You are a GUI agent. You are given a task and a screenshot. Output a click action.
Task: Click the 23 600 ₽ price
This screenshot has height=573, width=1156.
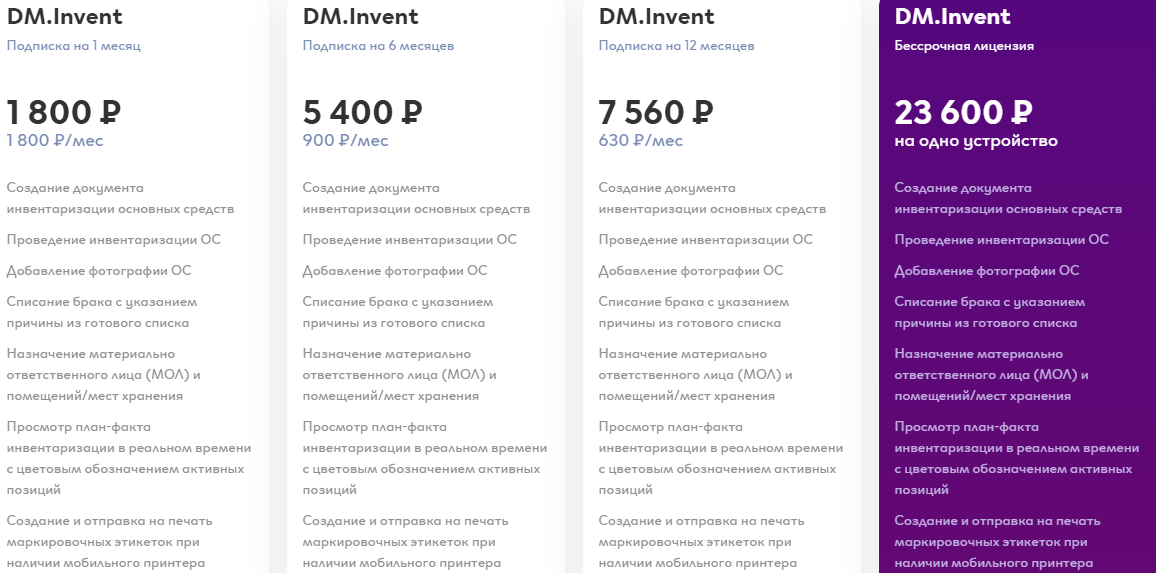[964, 112]
